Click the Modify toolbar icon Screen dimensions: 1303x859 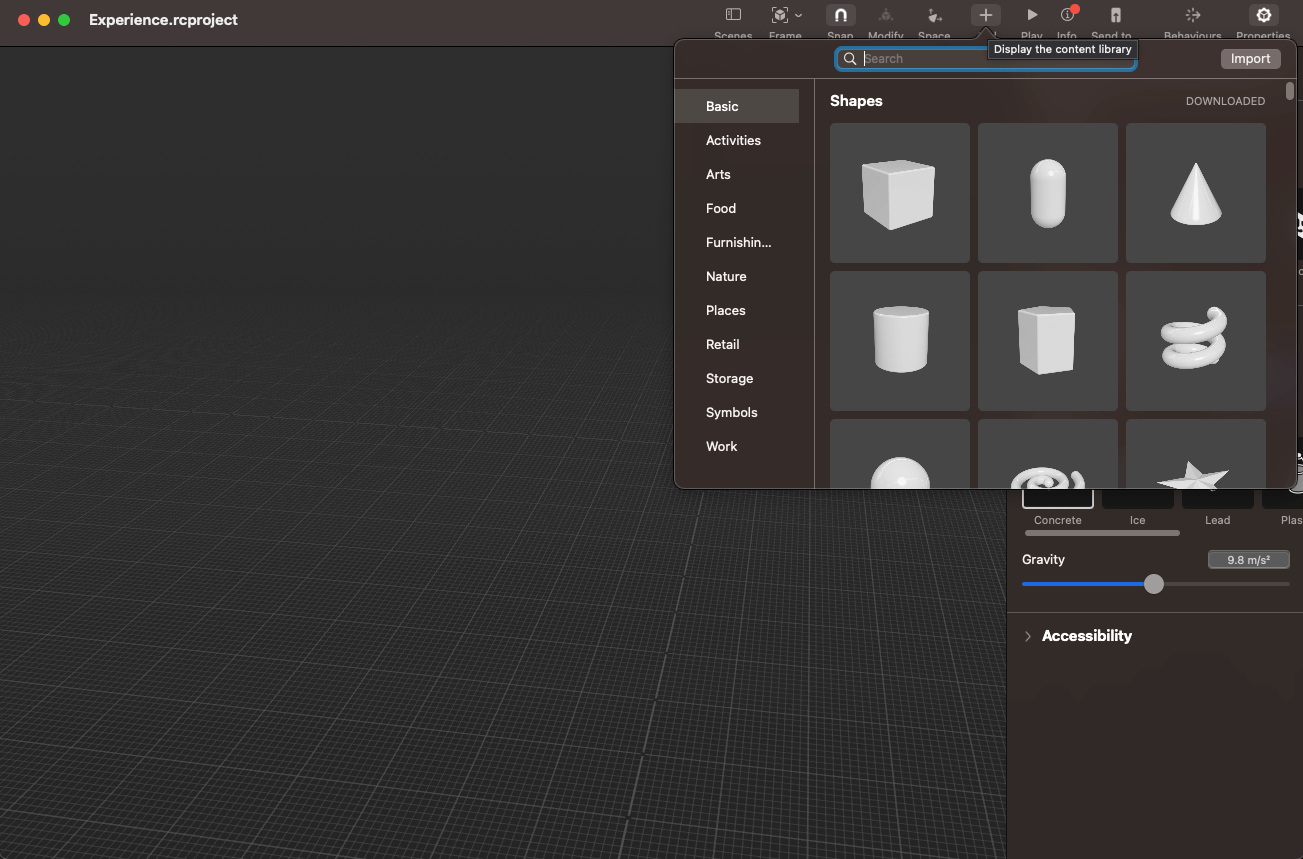pos(885,16)
